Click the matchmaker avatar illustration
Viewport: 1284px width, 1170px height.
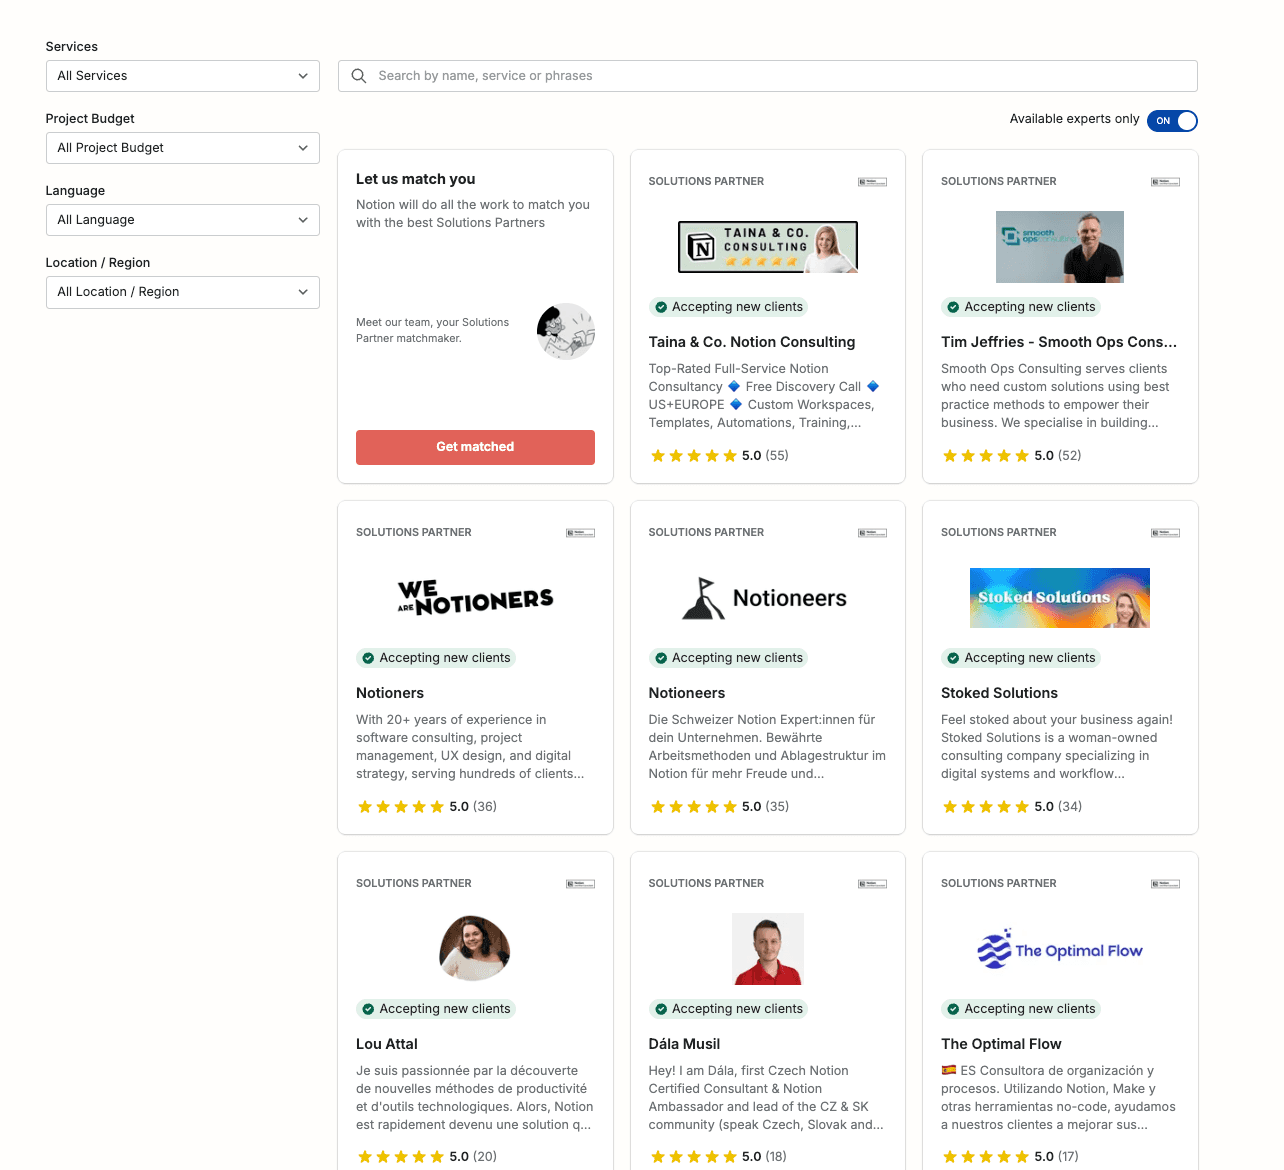click(x=566, y=331)
